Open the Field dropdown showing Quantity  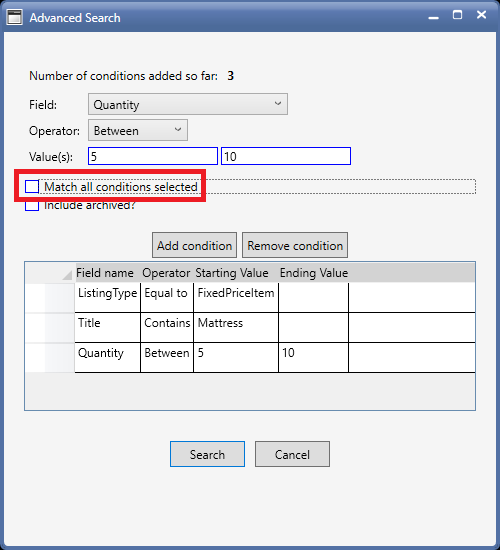coord(188,104)
